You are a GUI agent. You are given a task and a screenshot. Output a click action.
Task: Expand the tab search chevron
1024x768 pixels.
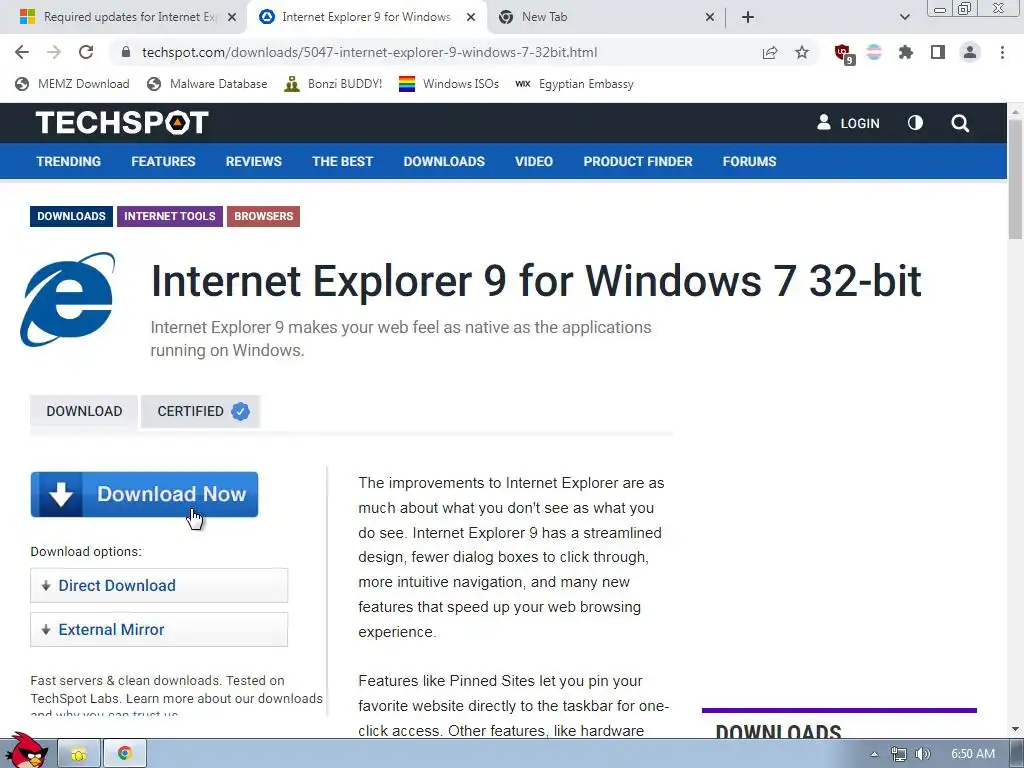point(904,17)
